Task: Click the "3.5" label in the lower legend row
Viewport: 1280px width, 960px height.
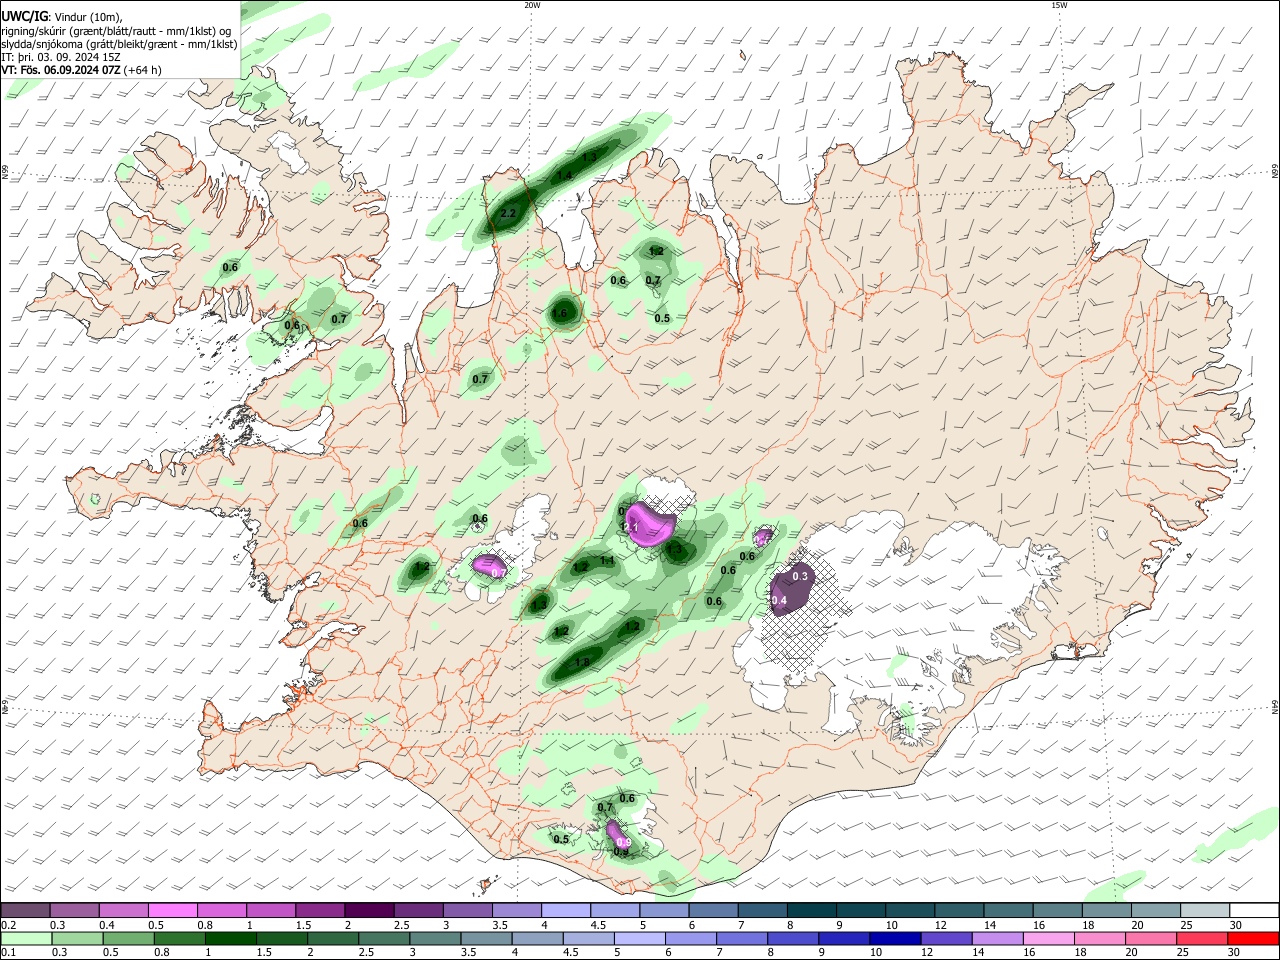Action: [x=467, y=953]
